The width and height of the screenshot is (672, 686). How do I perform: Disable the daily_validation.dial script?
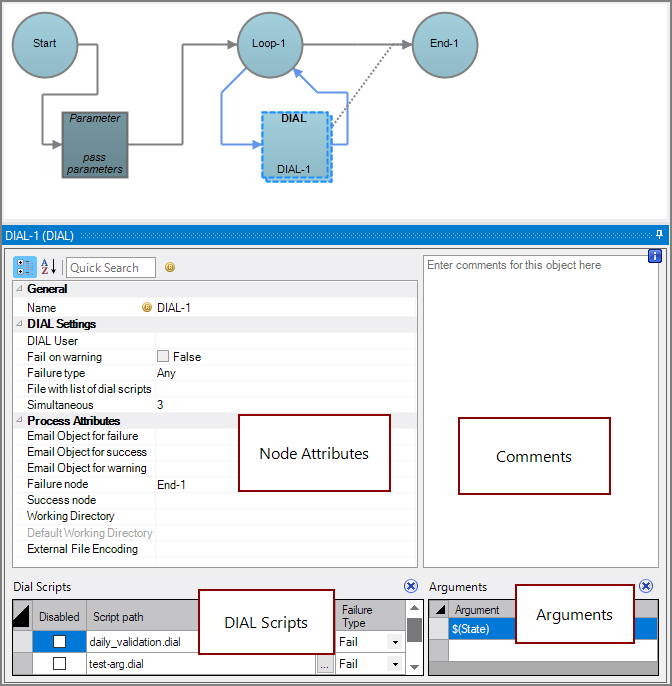point(60,642)
